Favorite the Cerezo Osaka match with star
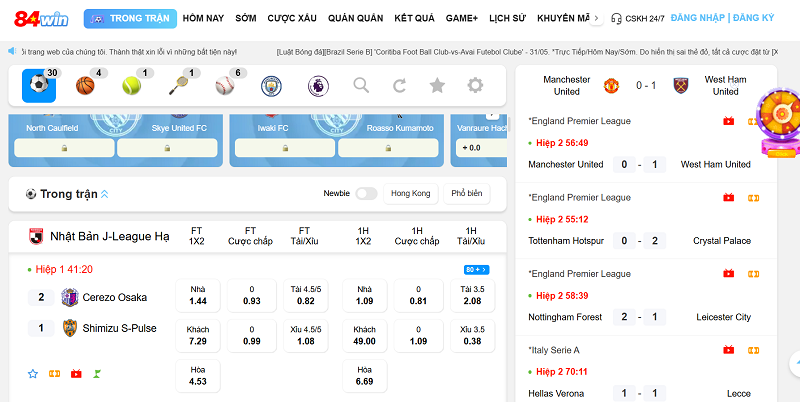Image resolution: width=800 pixels, height=402 pixels. pyautogui.click(x=33, y=373)
